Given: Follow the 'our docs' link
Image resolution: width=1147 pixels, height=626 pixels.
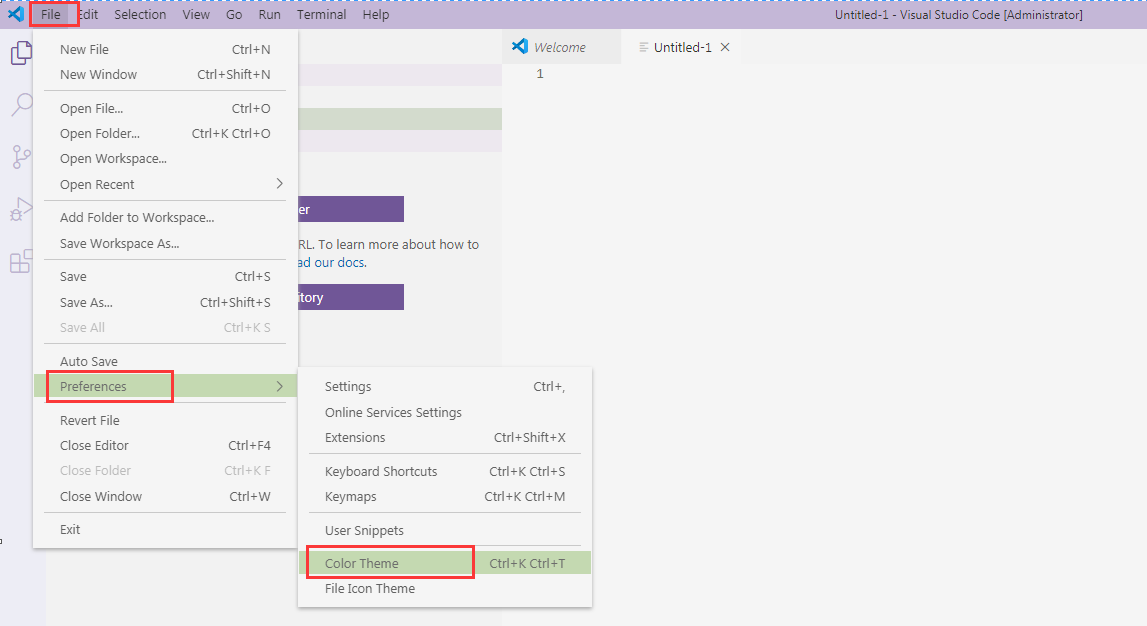Looking at the screenshot, I should point(339,263).
